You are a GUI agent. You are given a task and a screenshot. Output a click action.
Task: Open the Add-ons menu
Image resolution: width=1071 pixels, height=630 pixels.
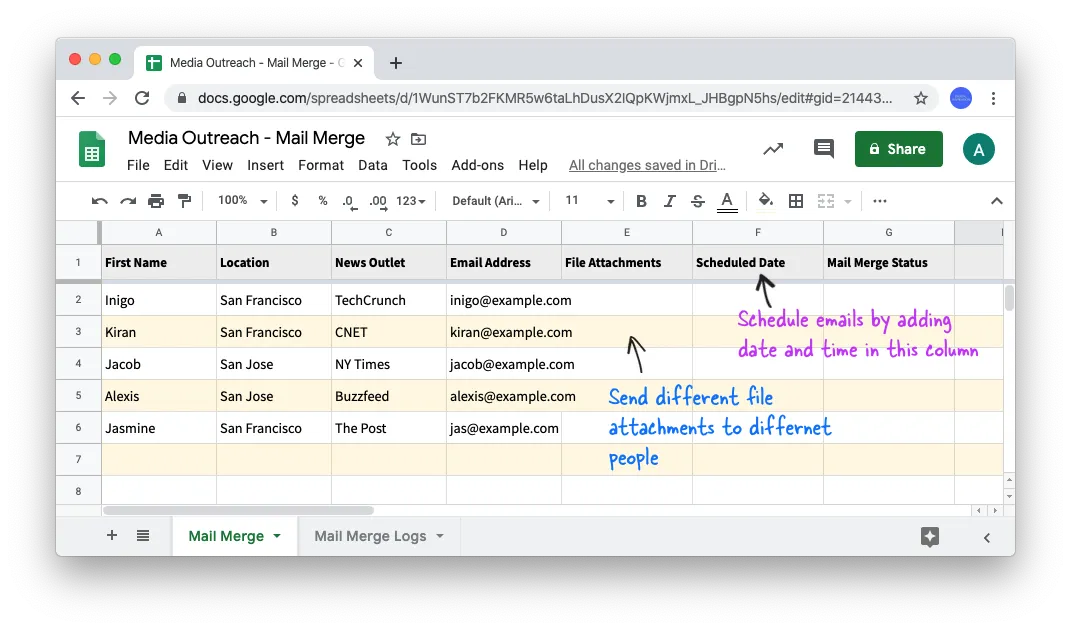(x=477, y=165)
